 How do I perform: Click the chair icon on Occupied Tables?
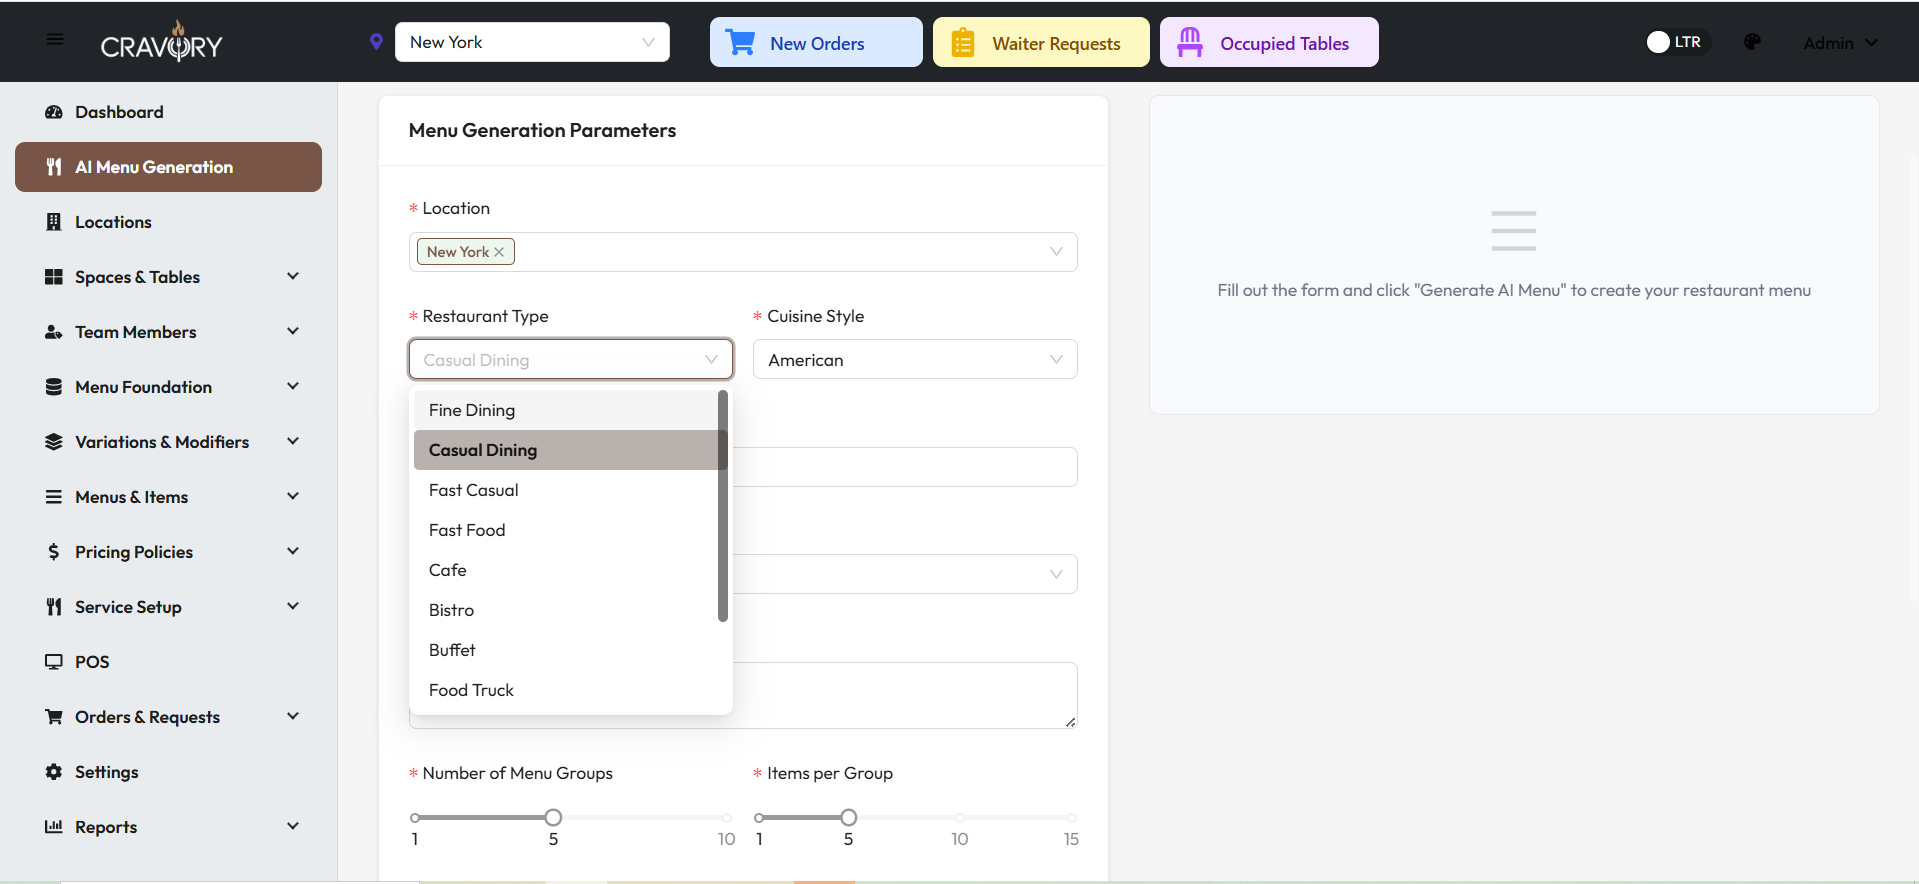(x=1190, y=43)
